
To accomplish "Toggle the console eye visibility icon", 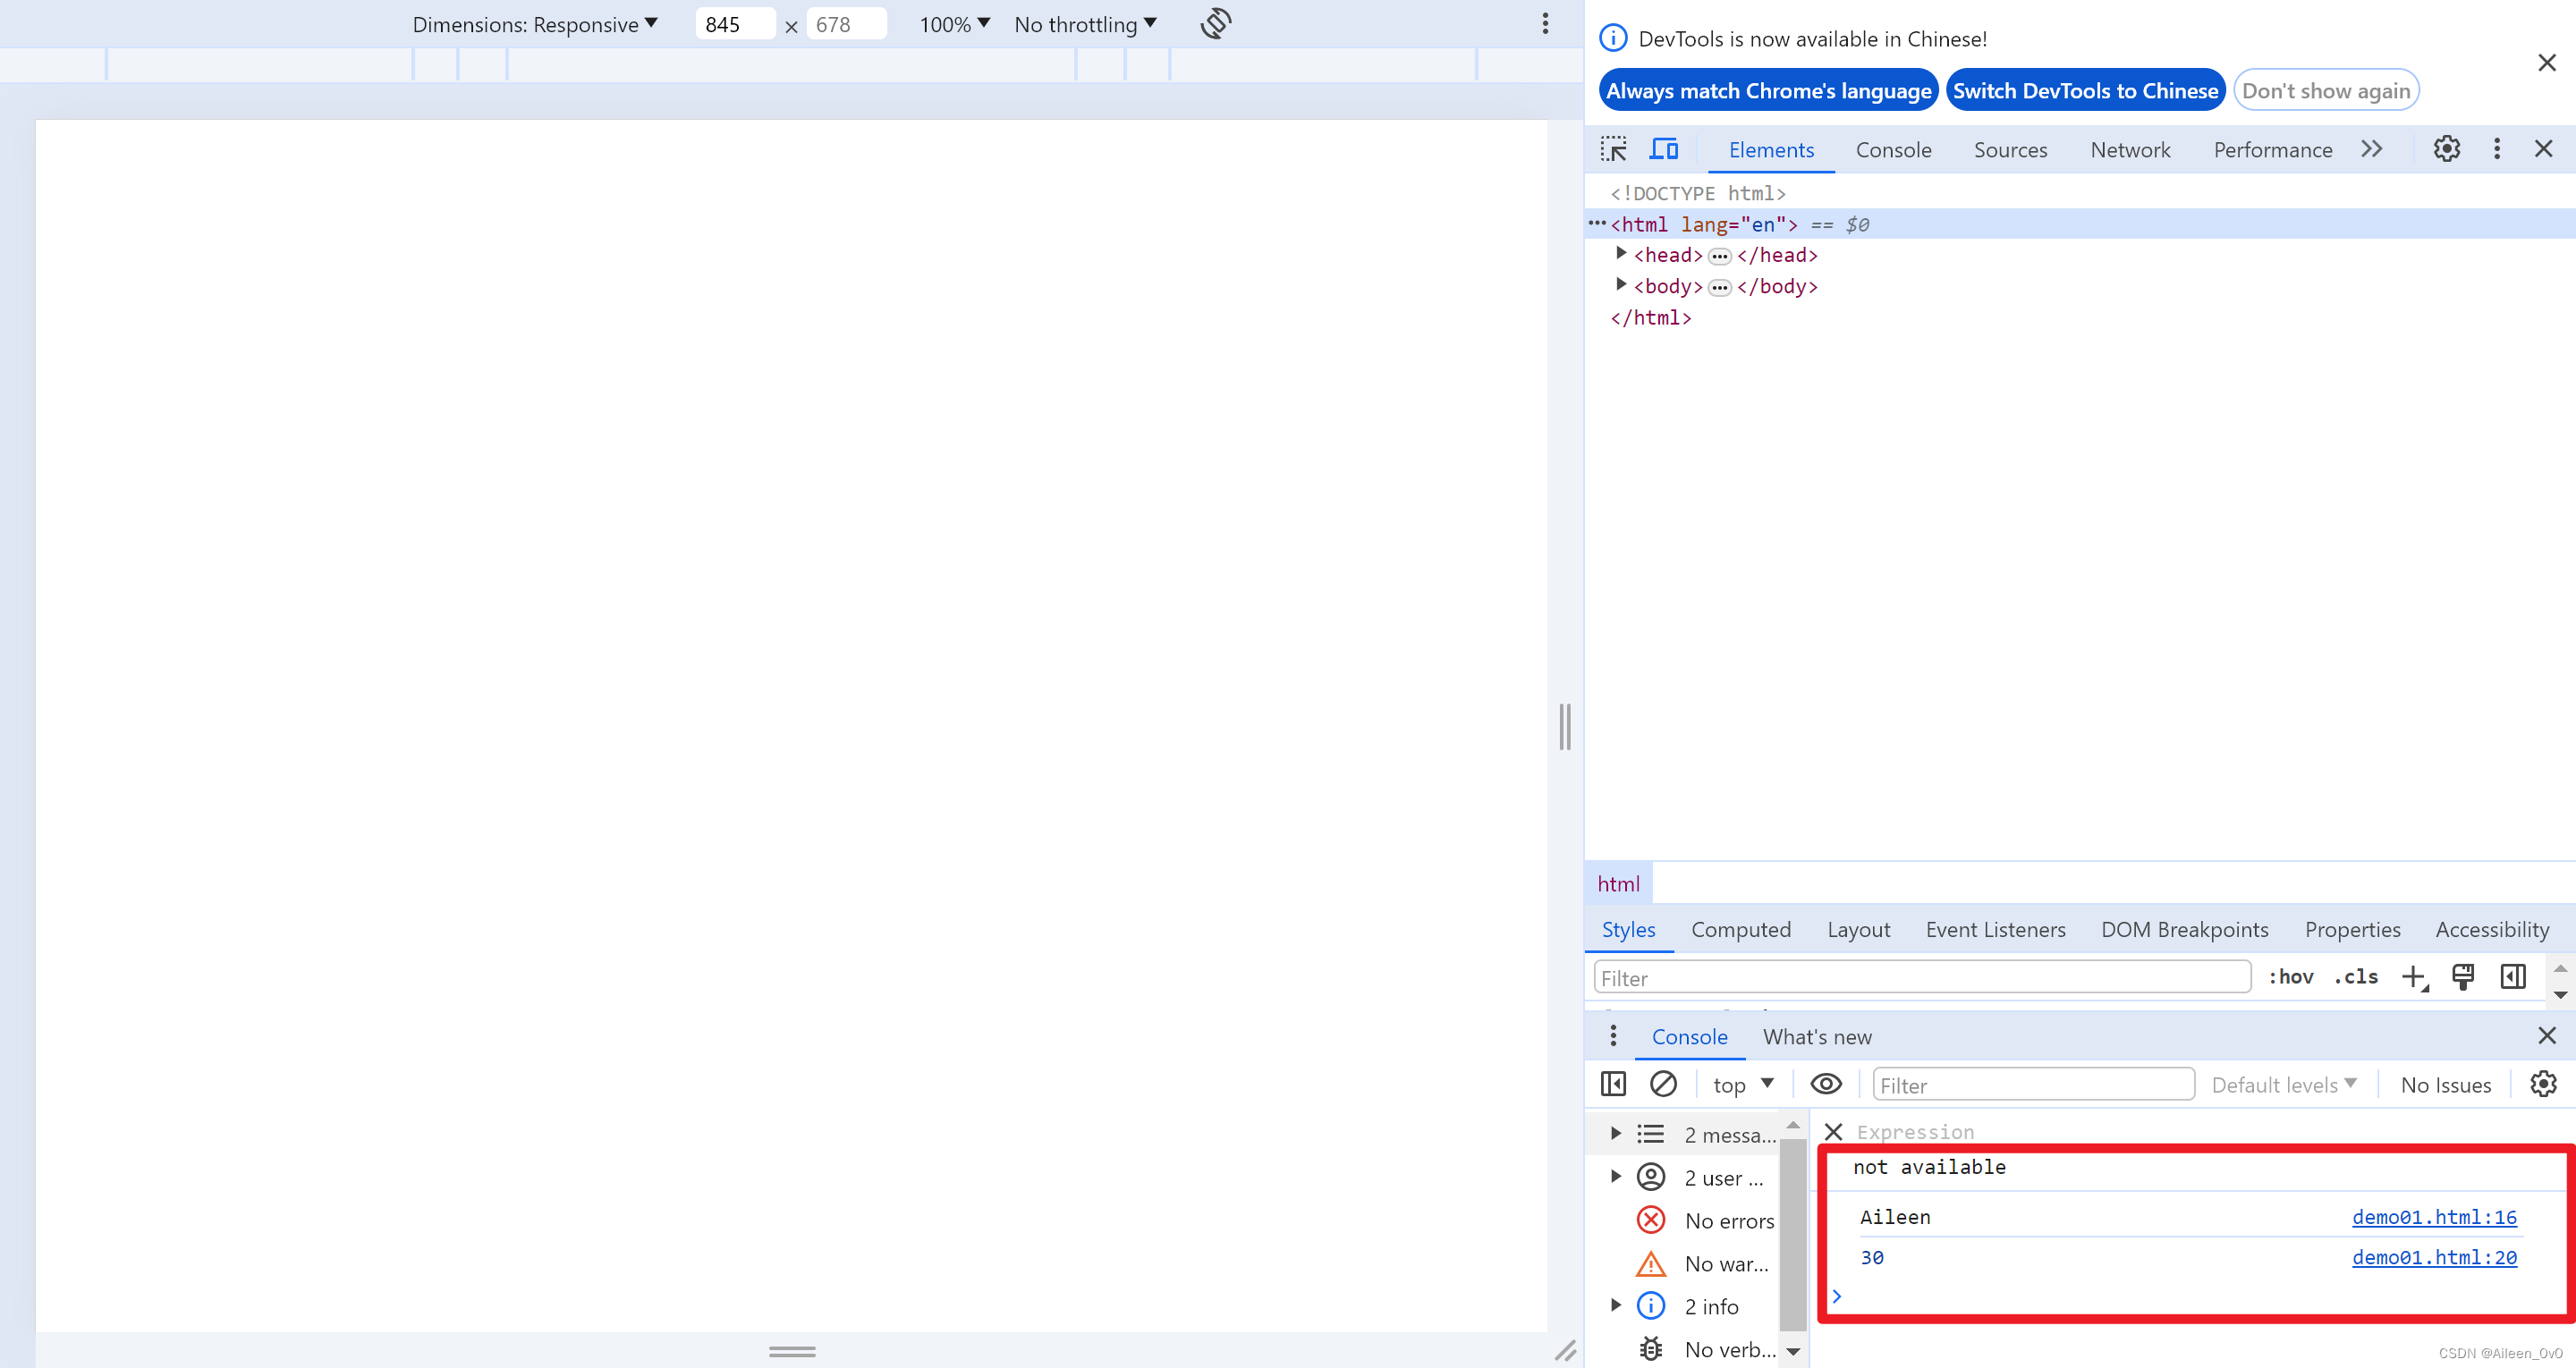I will tap(1826, 1084).
